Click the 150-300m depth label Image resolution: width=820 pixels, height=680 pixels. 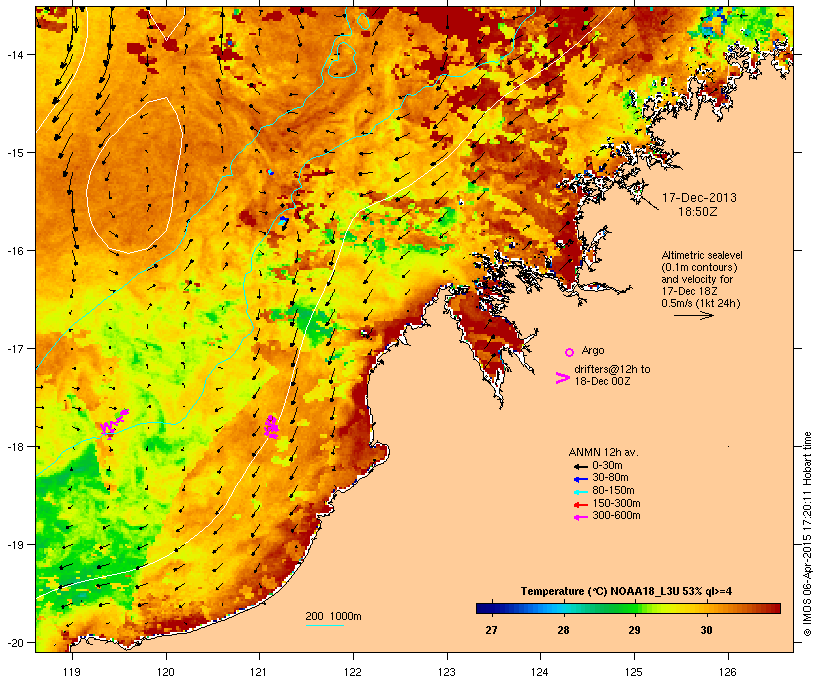click(616, 503)
